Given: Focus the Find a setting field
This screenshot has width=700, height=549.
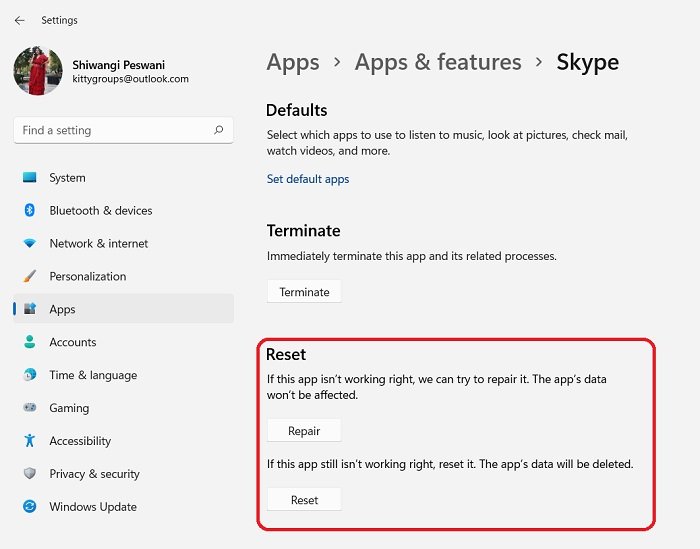Looking at the screenshot, I should 124,130.
